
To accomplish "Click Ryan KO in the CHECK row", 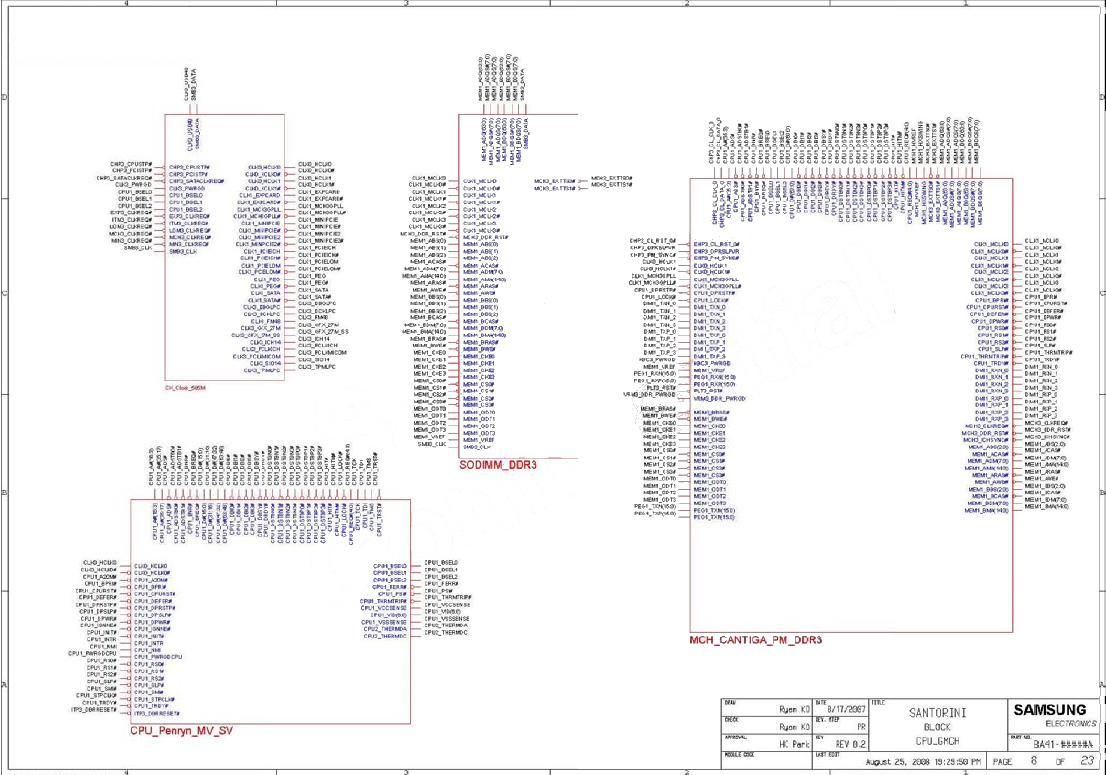I will coord(794,726).
